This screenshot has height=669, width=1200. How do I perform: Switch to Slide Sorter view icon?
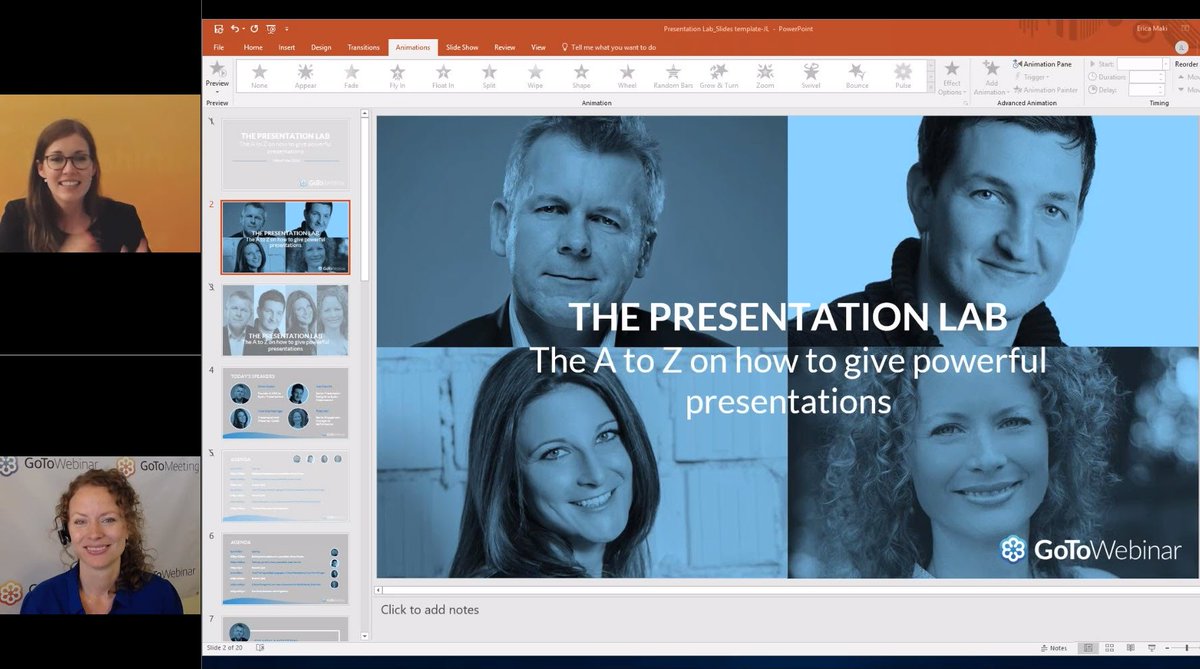(1108, 648)
